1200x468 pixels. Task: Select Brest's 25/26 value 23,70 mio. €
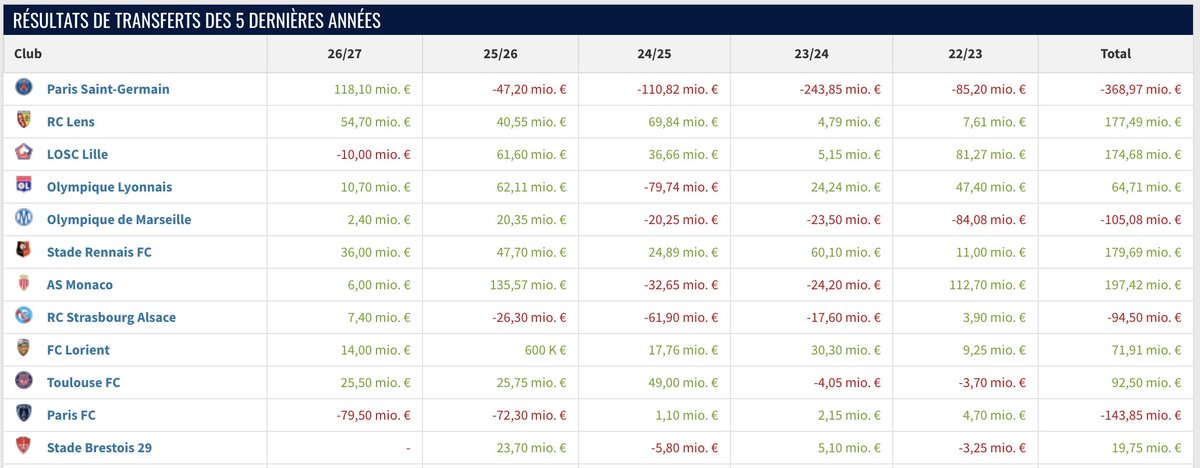[x=533, y=448]
